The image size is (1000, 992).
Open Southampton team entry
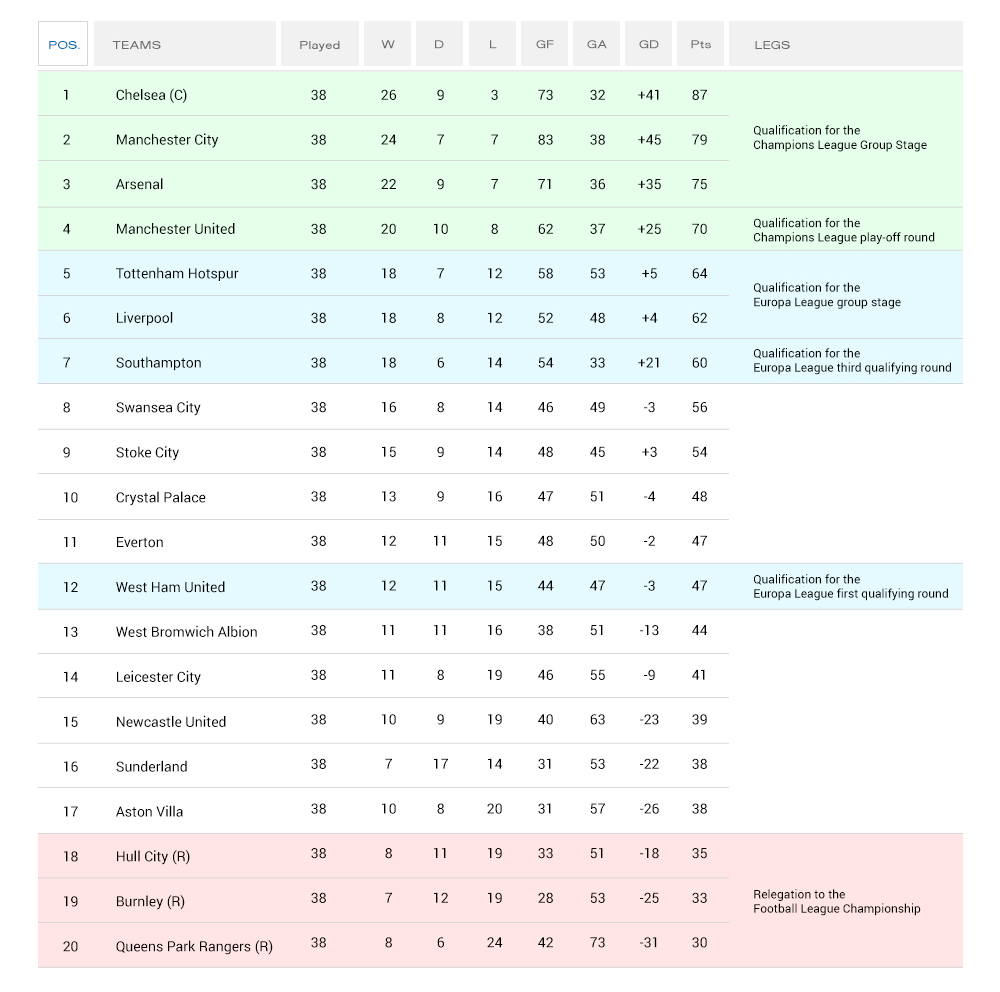point(158,363)
